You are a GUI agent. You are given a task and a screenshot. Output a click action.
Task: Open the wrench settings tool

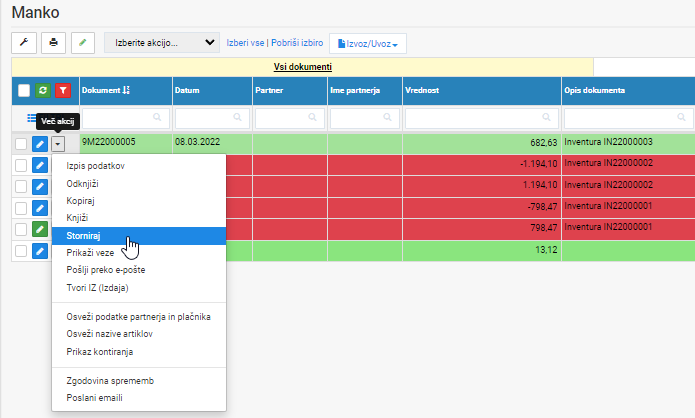[x=24, y=43]
